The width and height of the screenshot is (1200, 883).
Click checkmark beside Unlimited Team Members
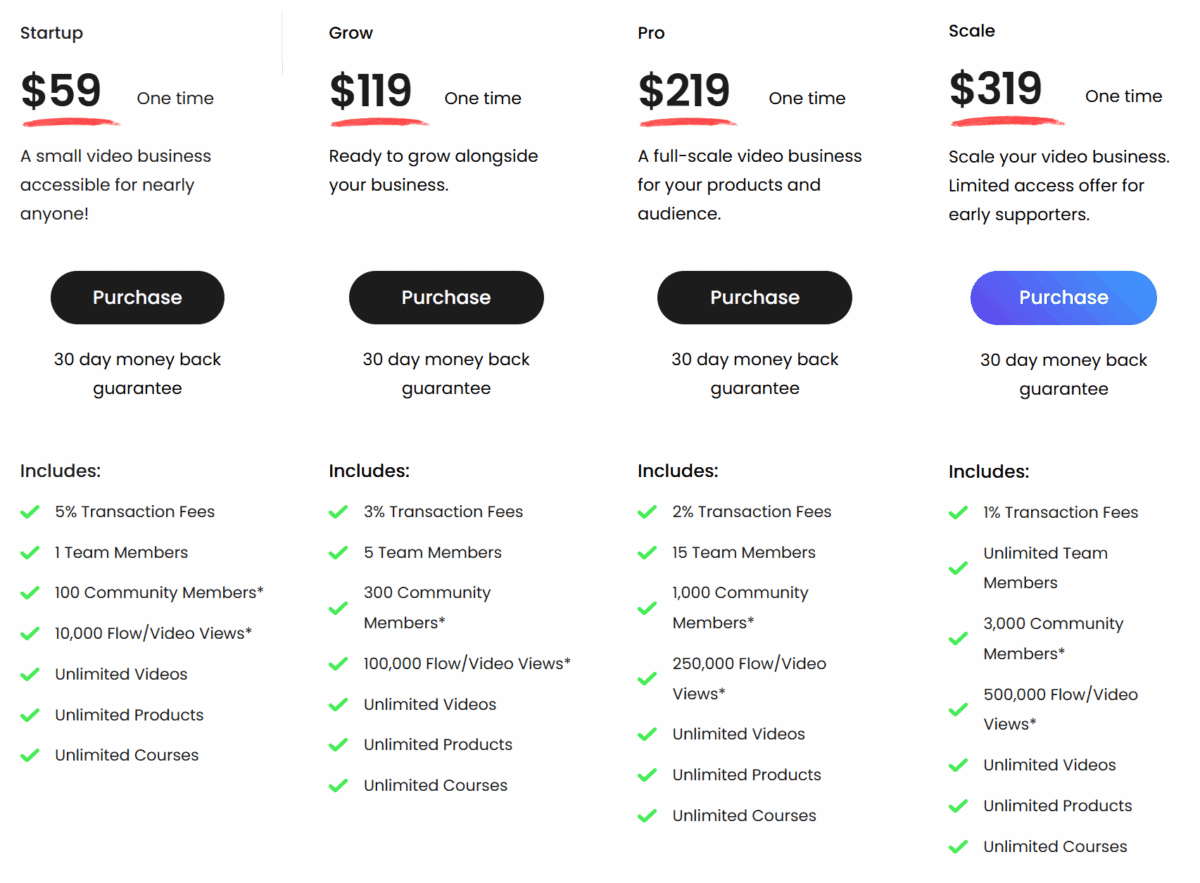(x=958, y=568)
